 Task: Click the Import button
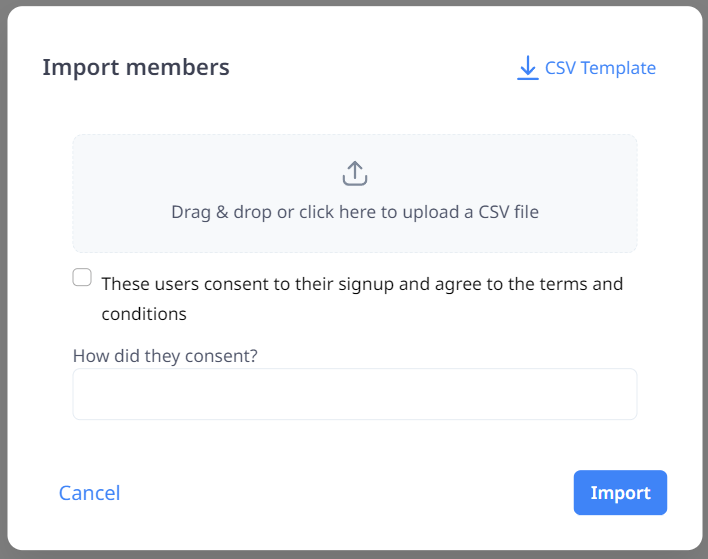click(620, 493)
